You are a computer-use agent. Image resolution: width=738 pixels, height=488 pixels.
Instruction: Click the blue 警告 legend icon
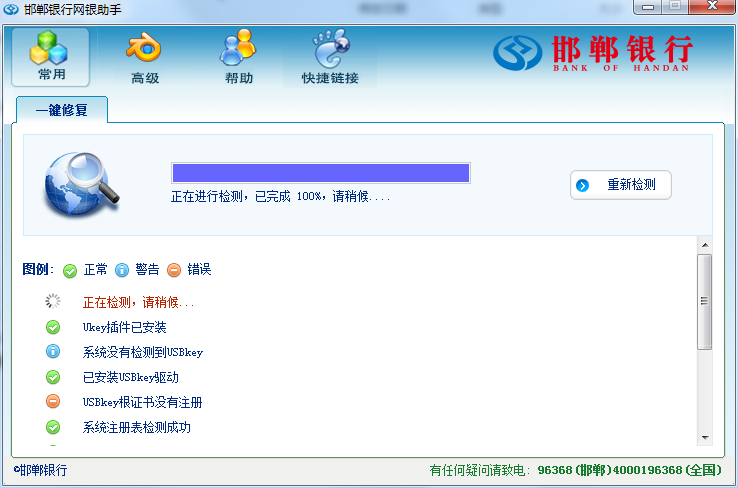122,270
